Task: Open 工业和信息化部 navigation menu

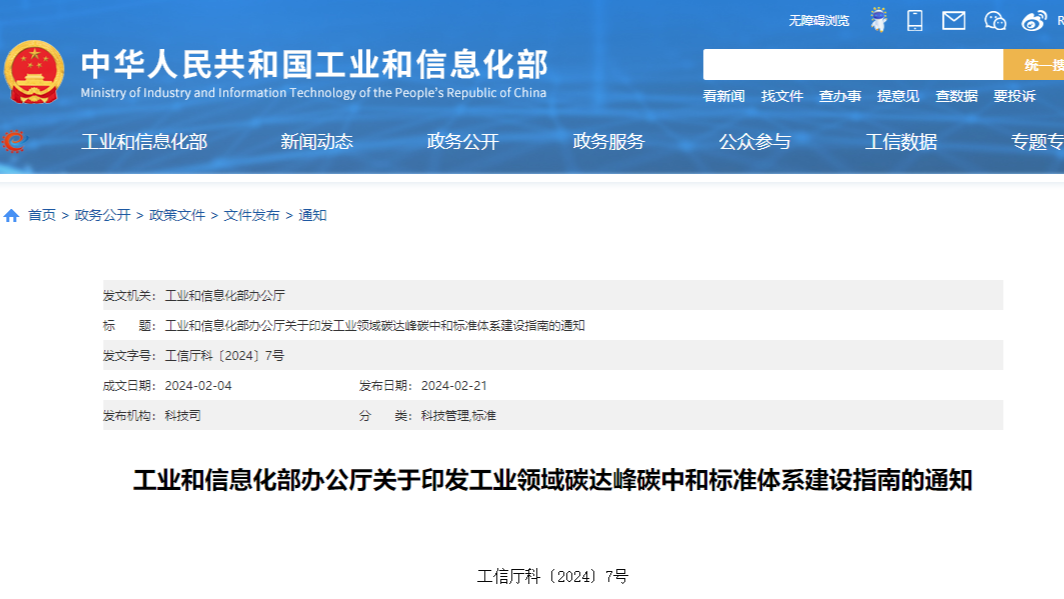Action: pyautogui.click(x=144, y=142)
